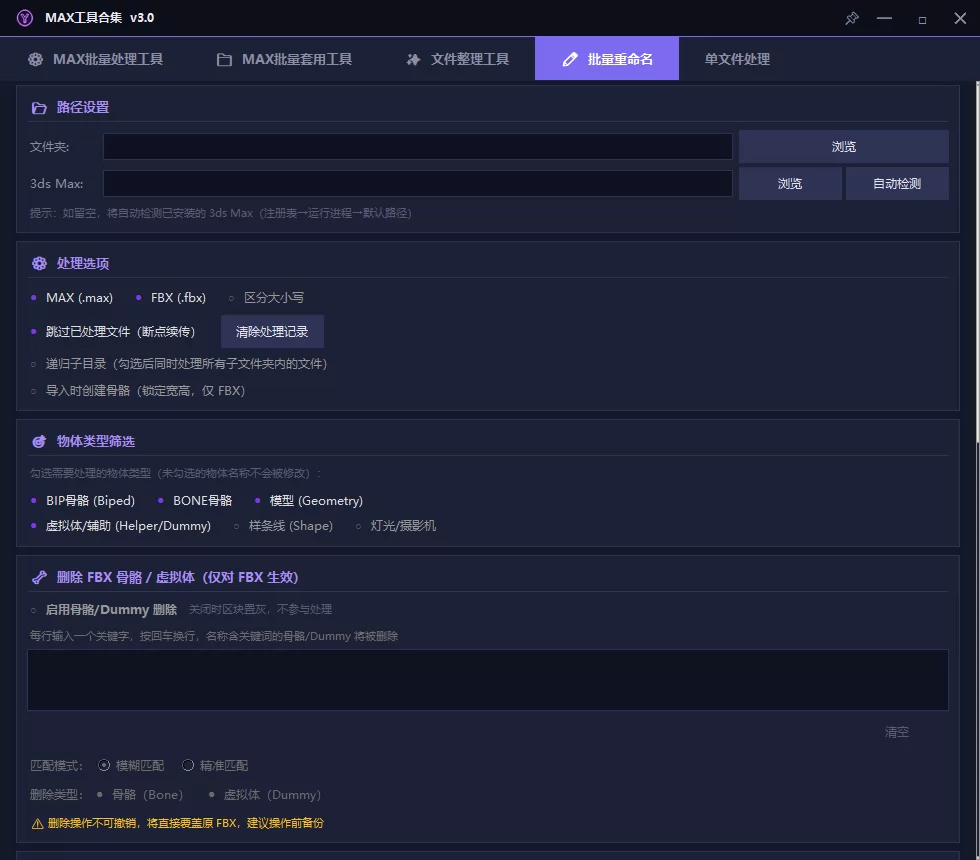Toggle 模型 (Geometry) filter

(x=309, y=501)
